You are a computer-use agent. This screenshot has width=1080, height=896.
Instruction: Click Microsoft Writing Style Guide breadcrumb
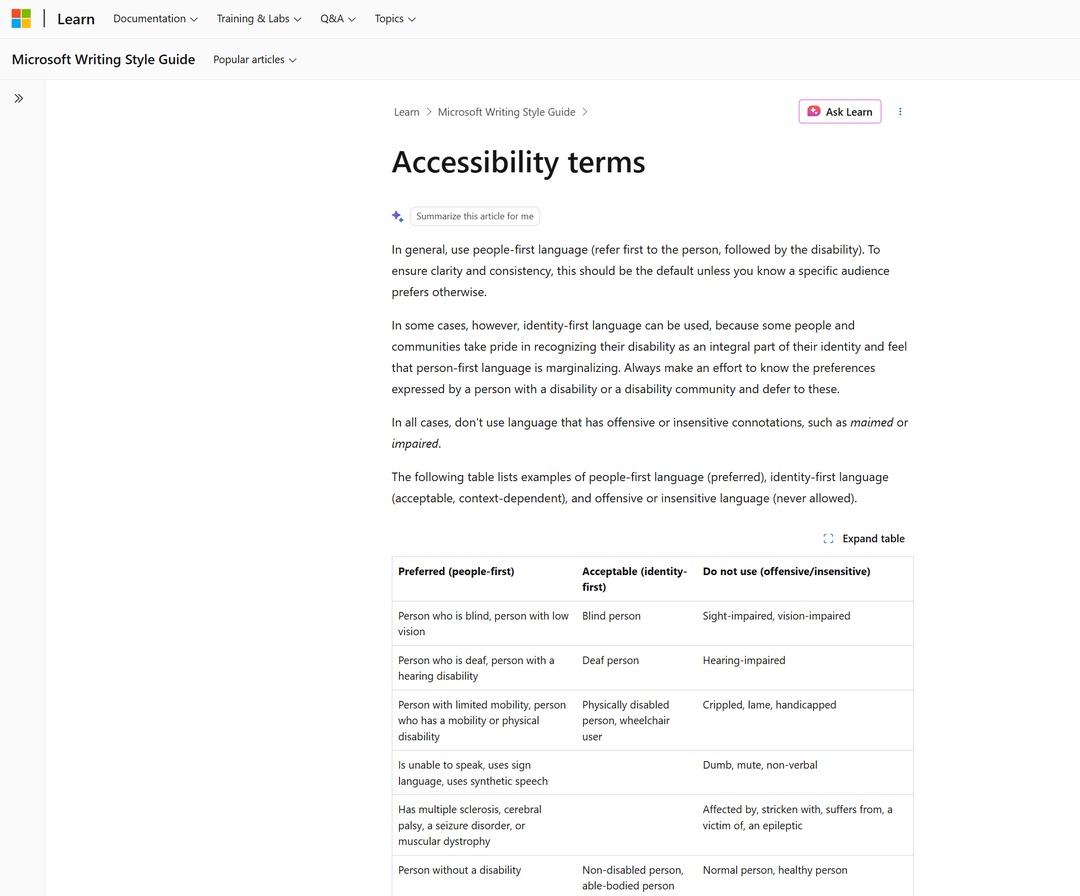pos(506,112)
